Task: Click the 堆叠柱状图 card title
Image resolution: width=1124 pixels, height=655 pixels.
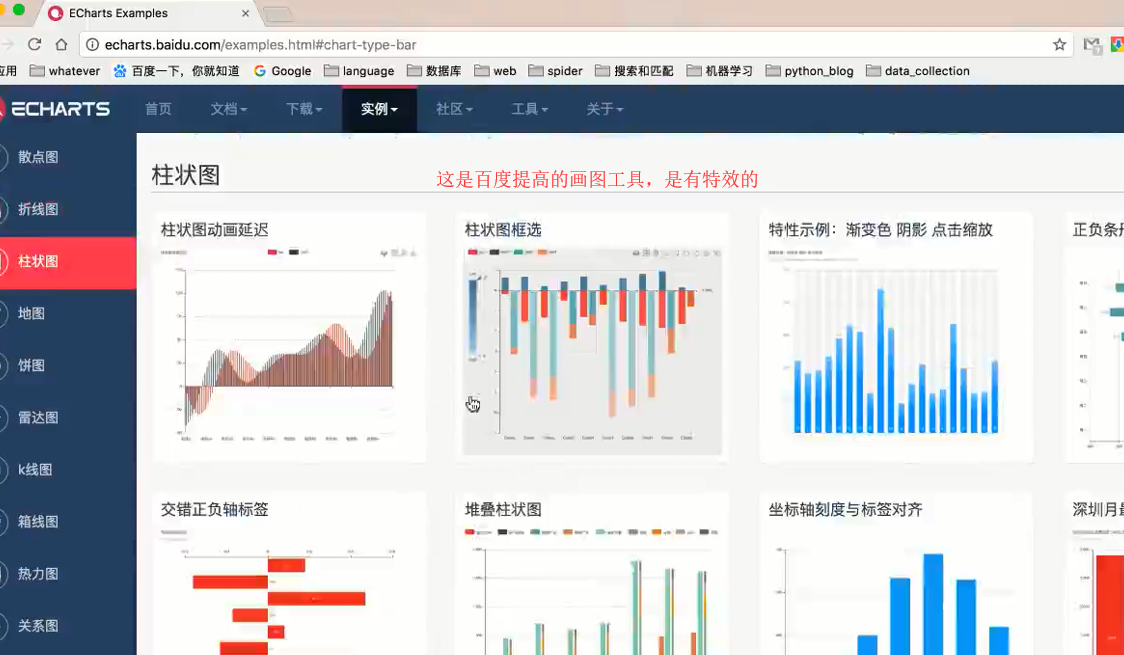Action: coord(503,510)
